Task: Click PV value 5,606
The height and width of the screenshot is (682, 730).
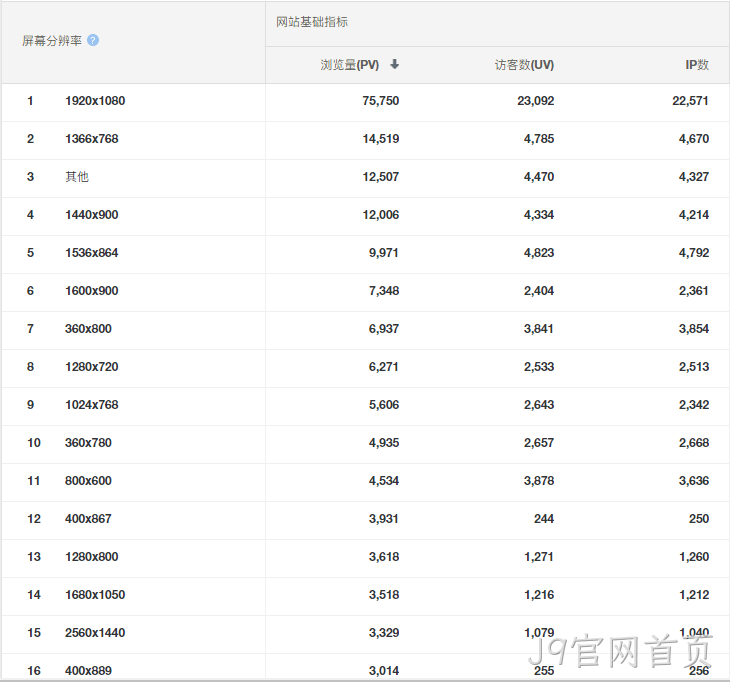Action: pyautogui.click(x=384, y=405)
